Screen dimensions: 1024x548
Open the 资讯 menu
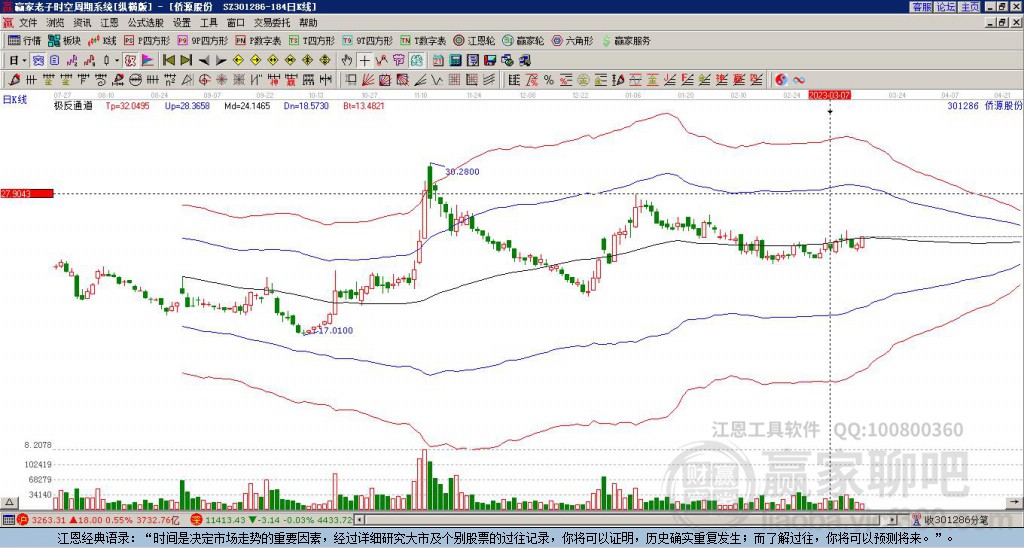coord(82,23)
